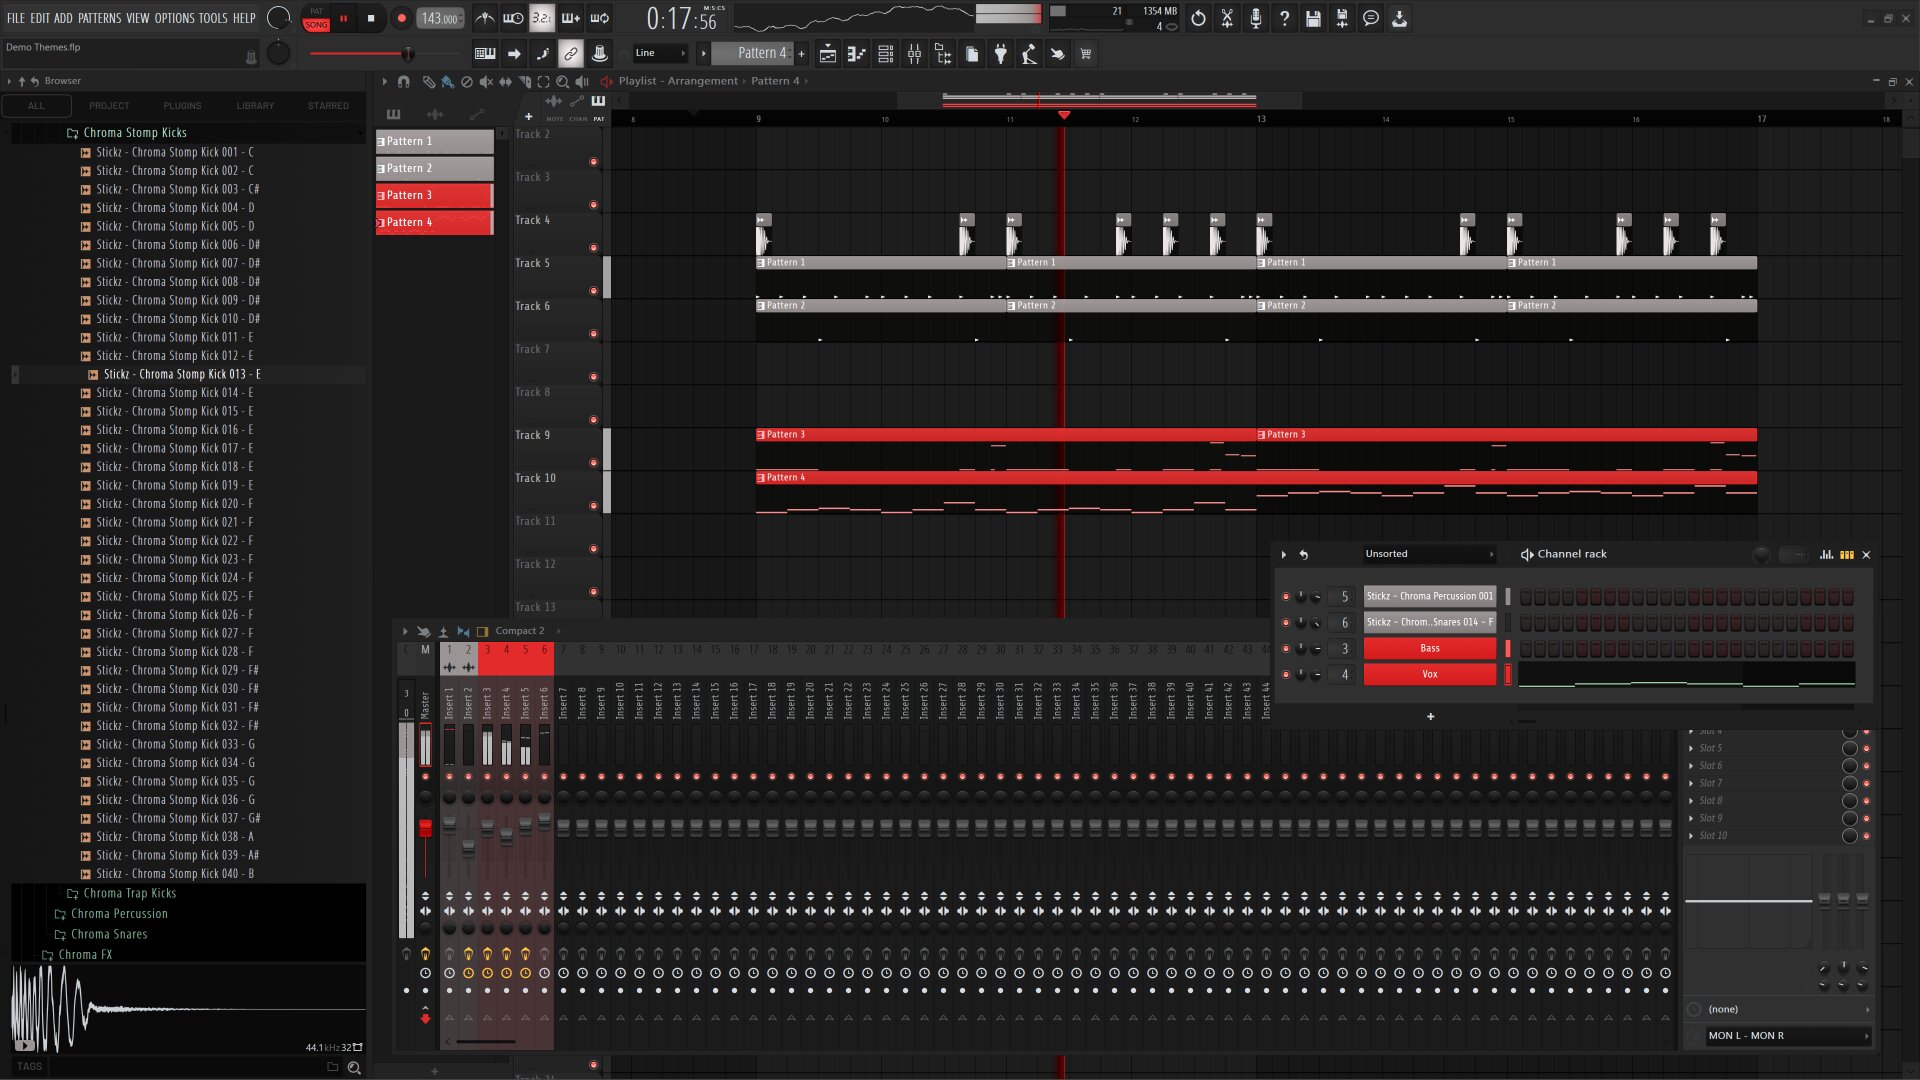Click the question mark help icon

coord(1285,18)
